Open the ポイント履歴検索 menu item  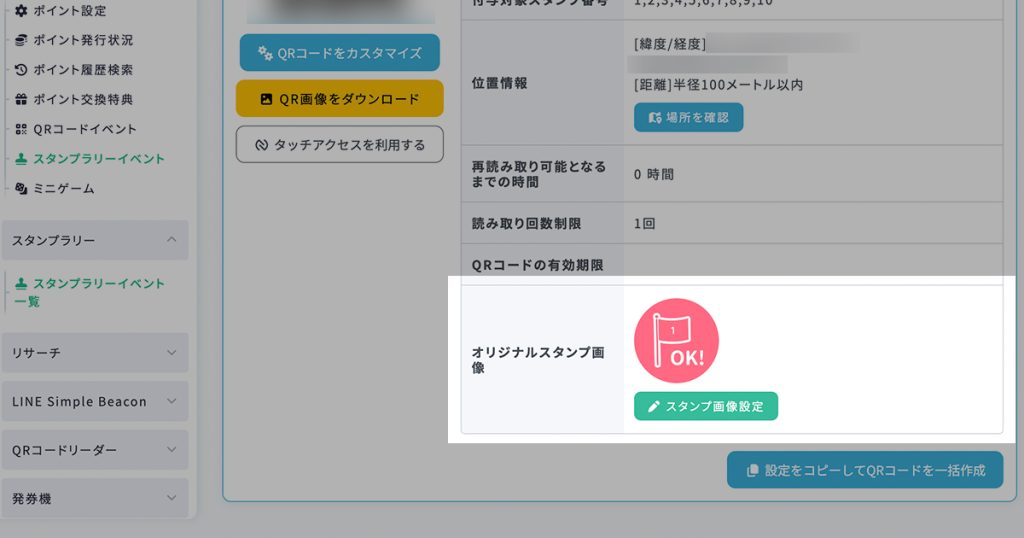(83, 70)
